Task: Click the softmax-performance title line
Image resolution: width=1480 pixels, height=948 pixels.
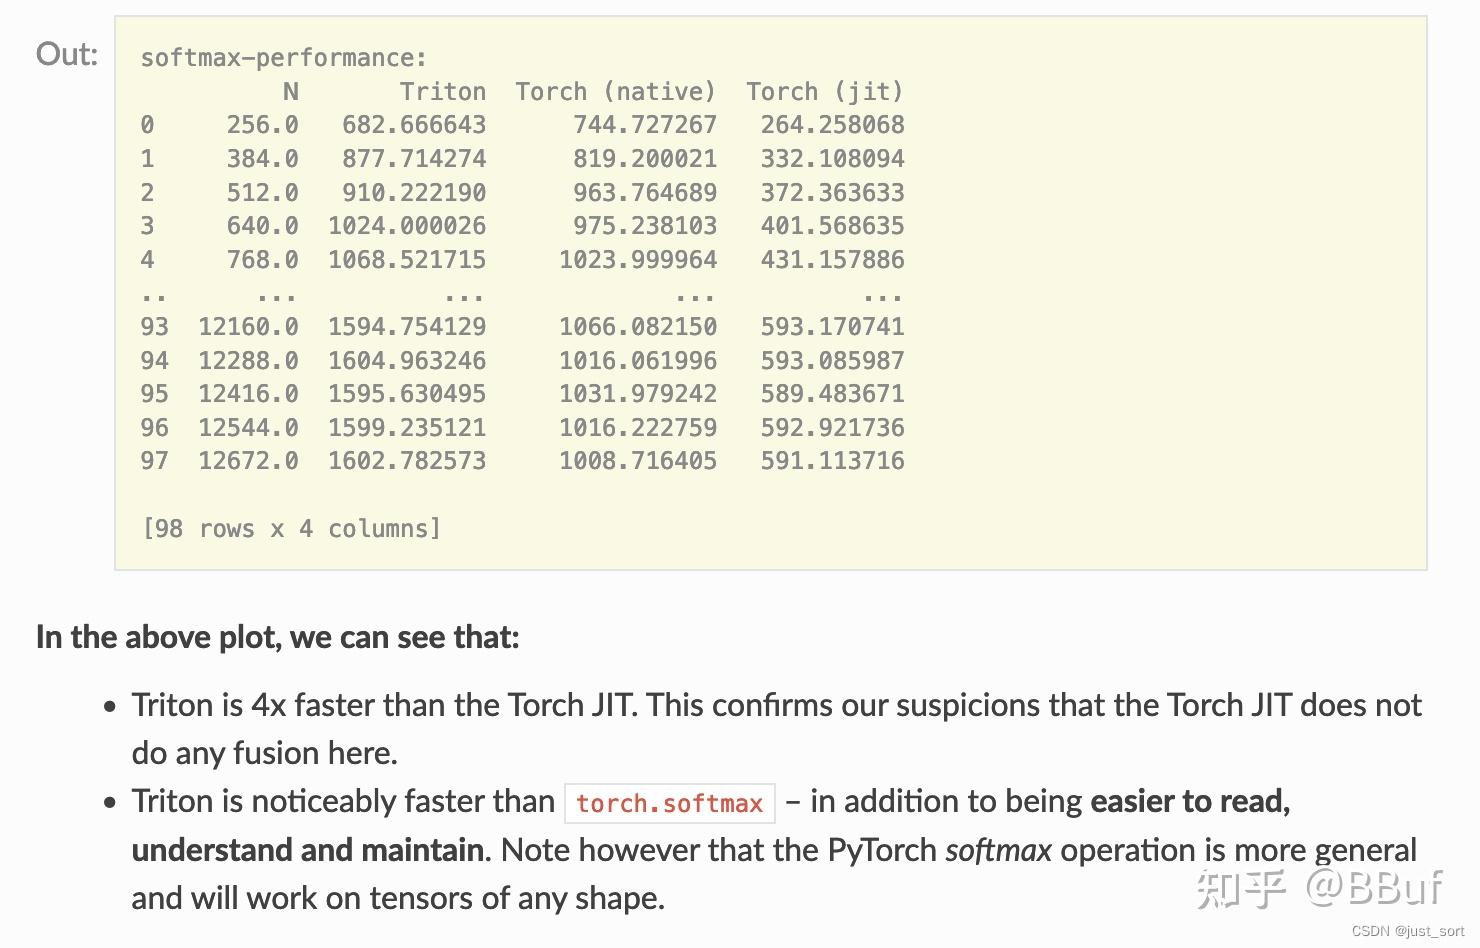Action: 284,58
